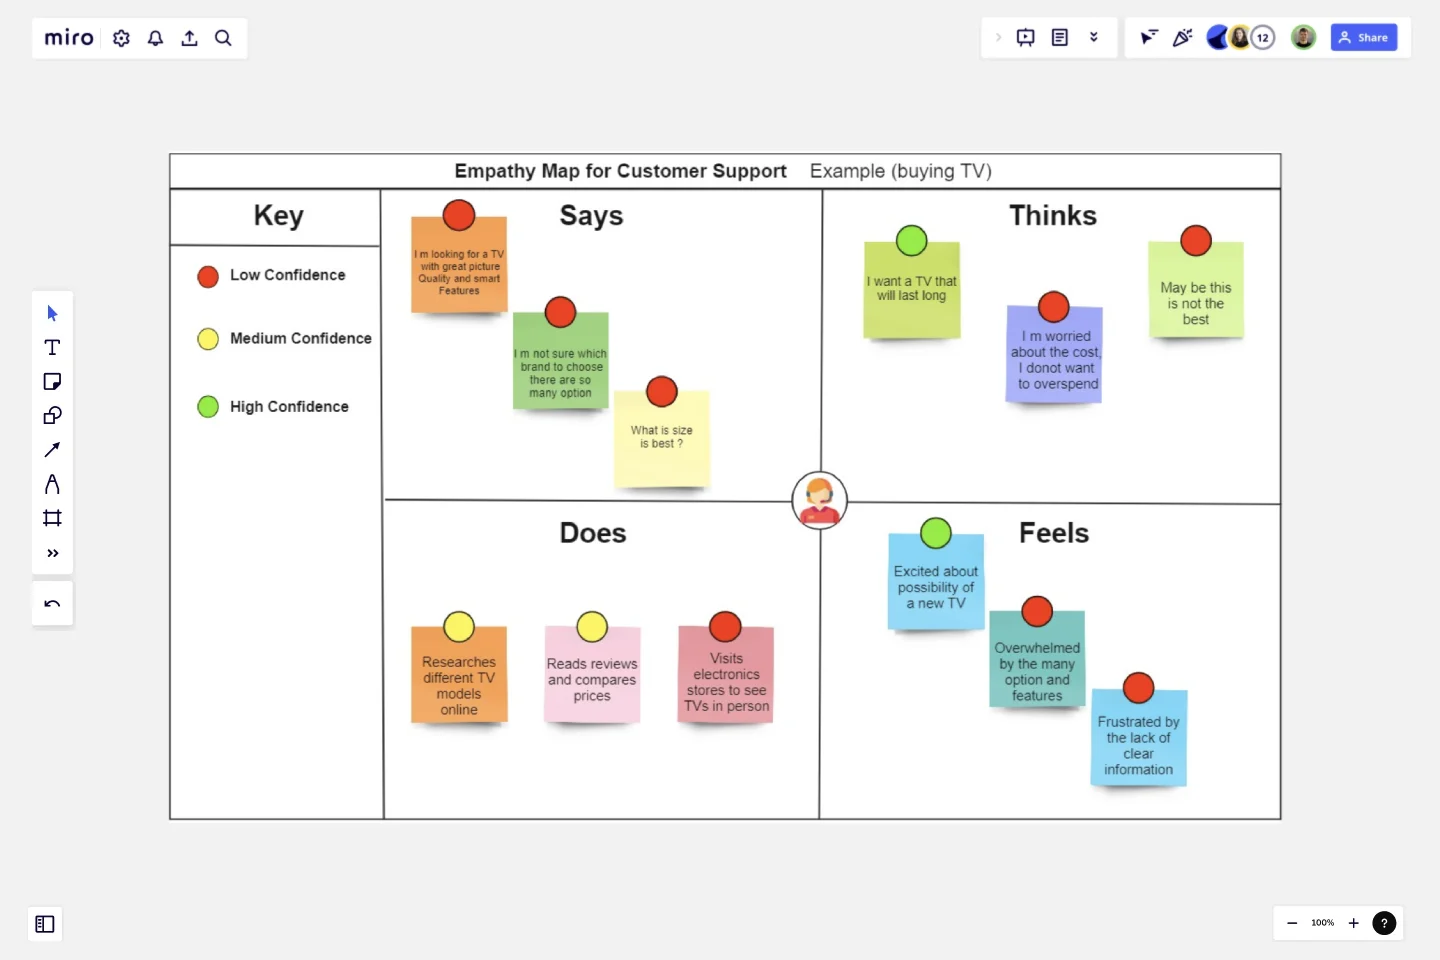Open board settings gear icon
1440x960 pixels.
[x=122, y=38]
